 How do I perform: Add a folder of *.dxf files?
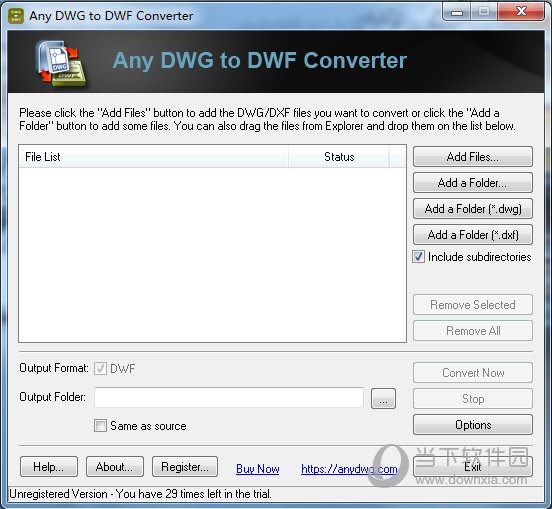[472, 235]
